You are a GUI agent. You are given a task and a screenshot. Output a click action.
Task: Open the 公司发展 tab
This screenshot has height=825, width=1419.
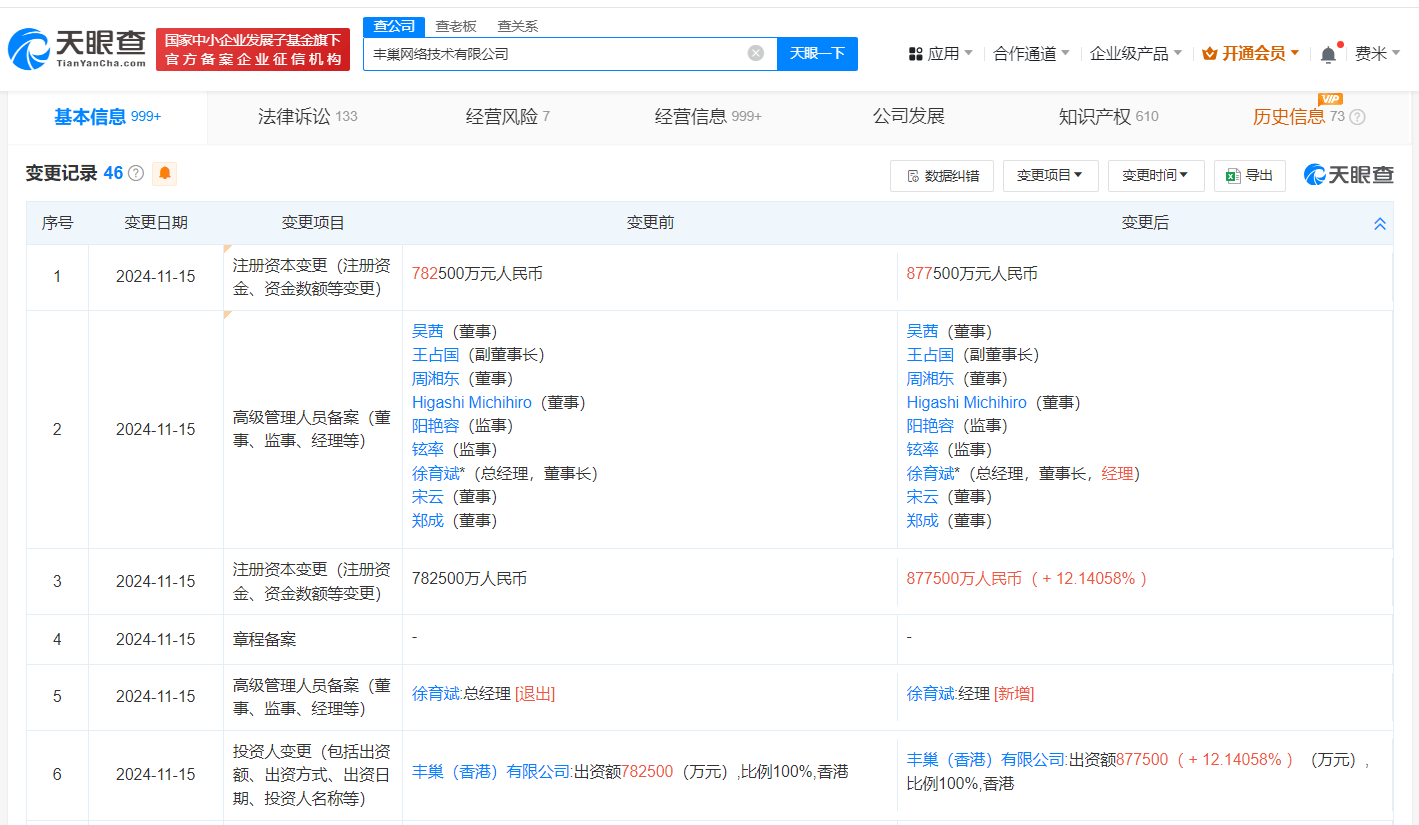[909, 117]
